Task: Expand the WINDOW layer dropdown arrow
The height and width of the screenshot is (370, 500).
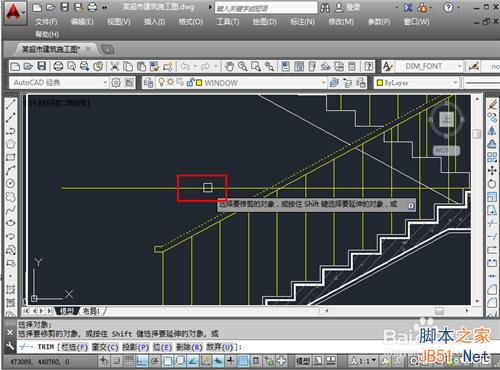Action: (323, 82)
